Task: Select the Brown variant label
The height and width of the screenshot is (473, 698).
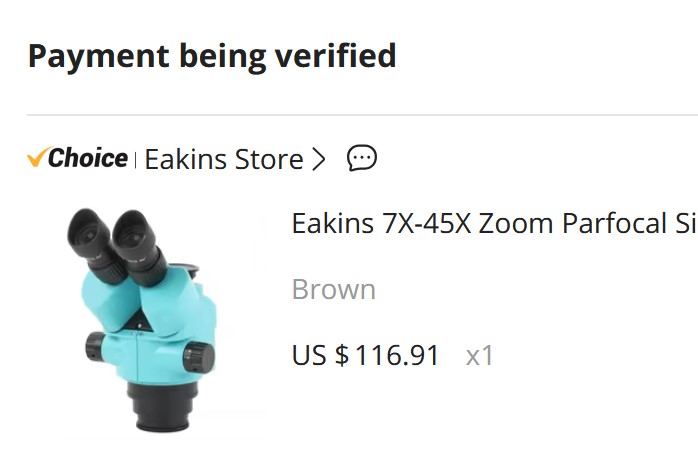Action: coord(333,290)
